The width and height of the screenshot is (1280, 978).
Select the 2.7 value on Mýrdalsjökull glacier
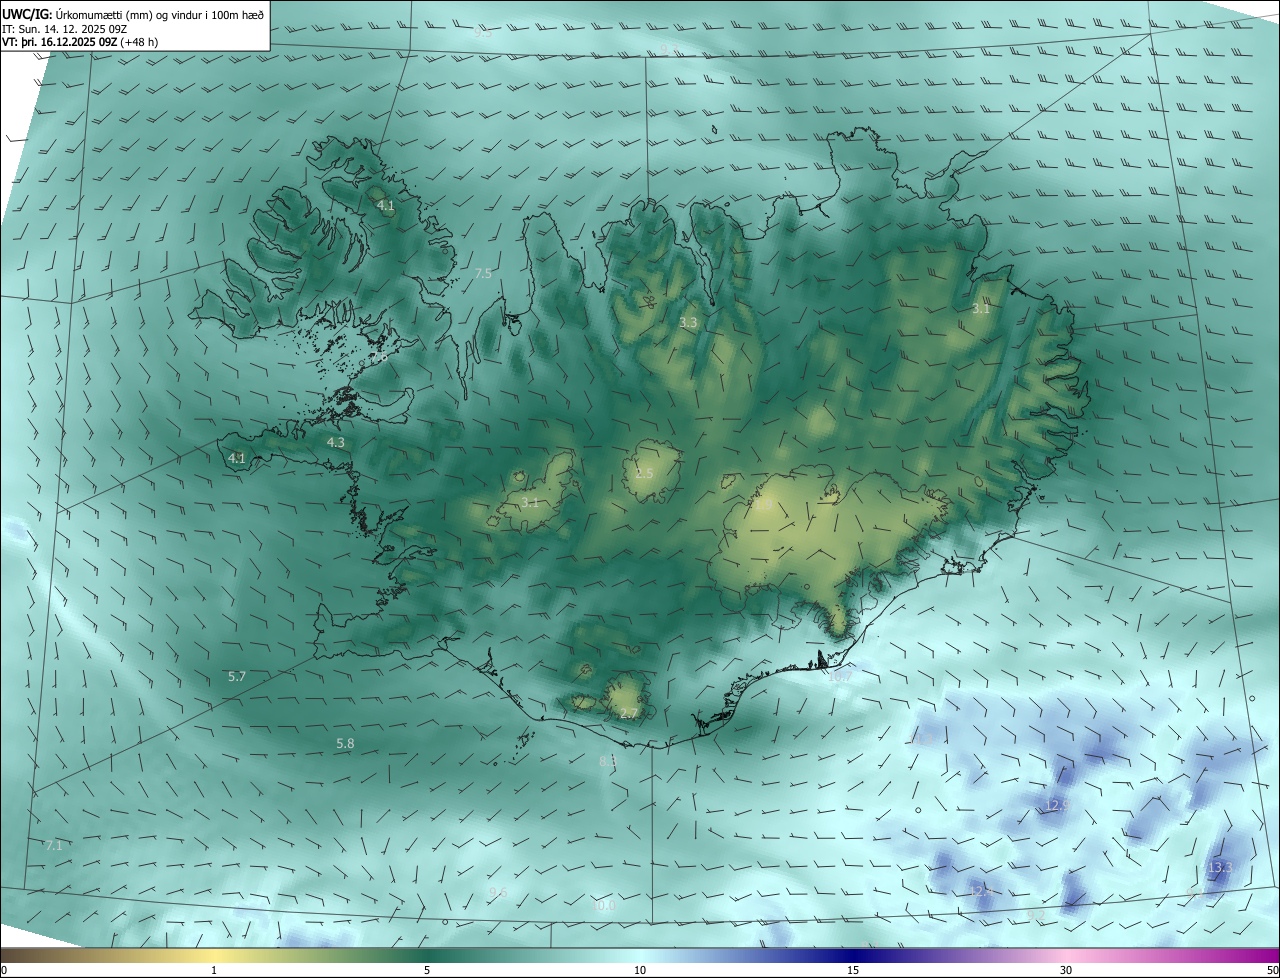click(x=629, y=713)
